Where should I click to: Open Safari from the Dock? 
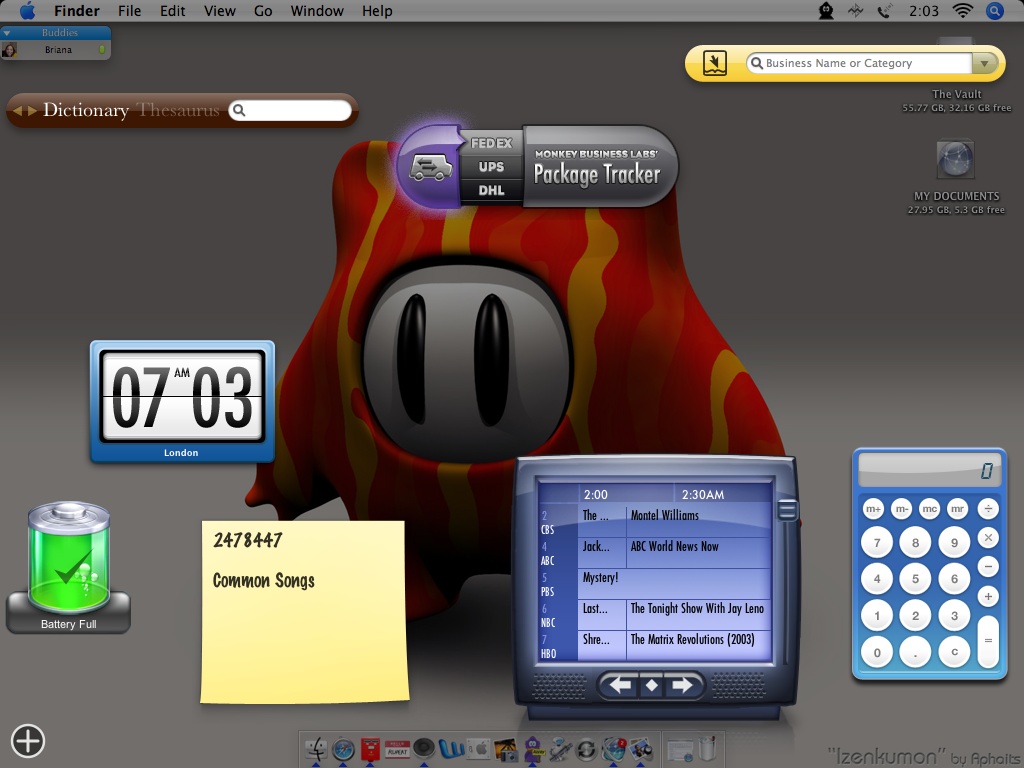[x=343, y=750]
